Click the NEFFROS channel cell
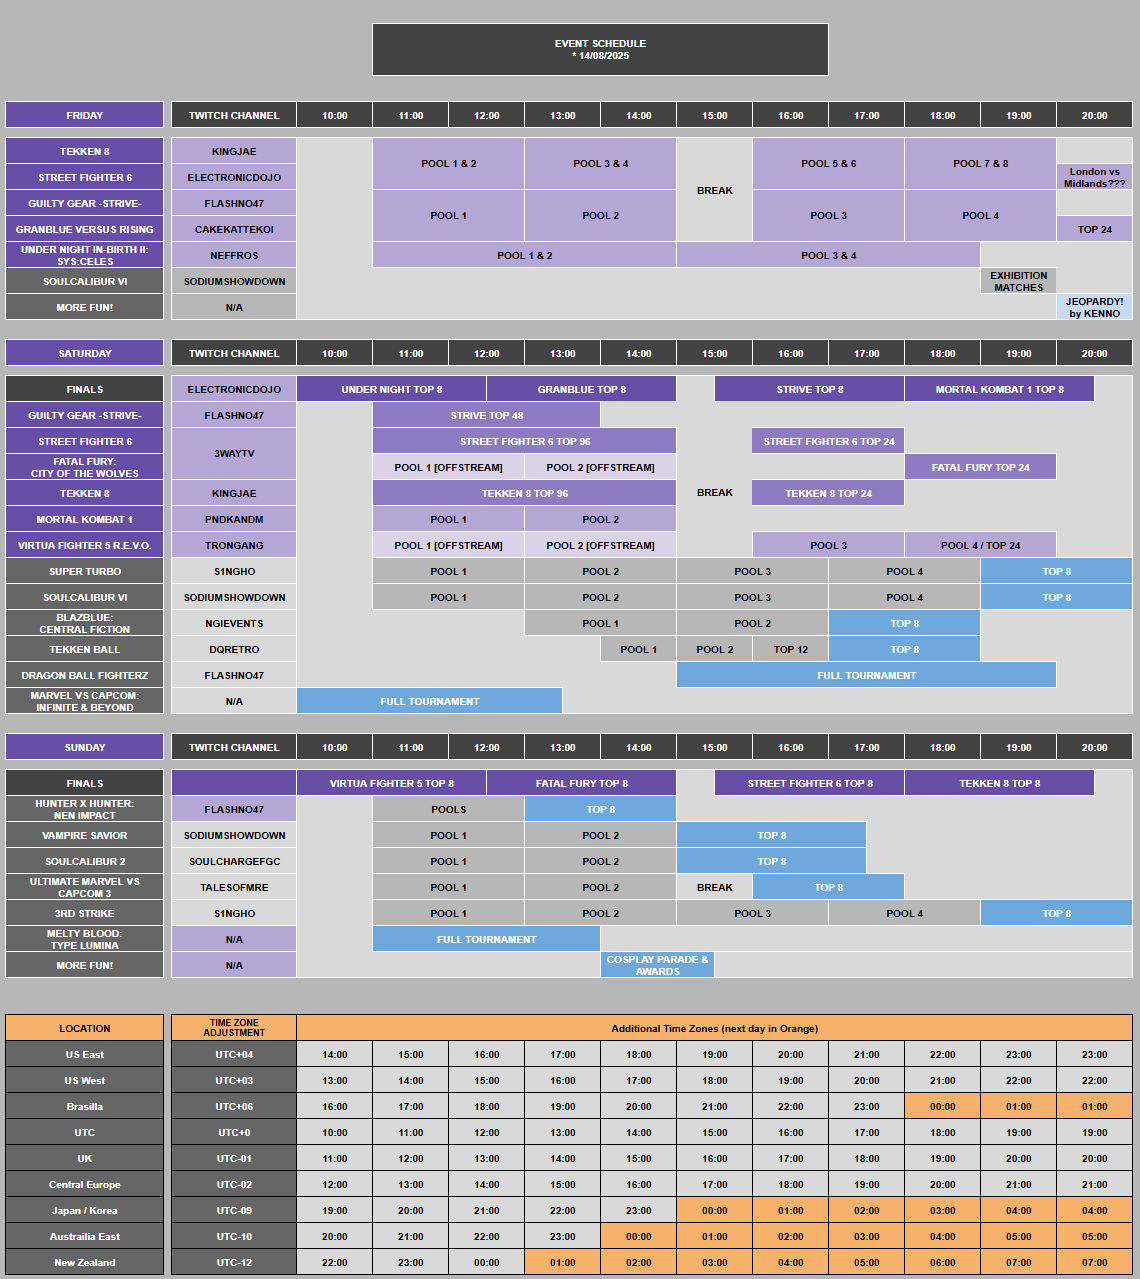This screenshot has width=1140, height=1279. [234, 255]
